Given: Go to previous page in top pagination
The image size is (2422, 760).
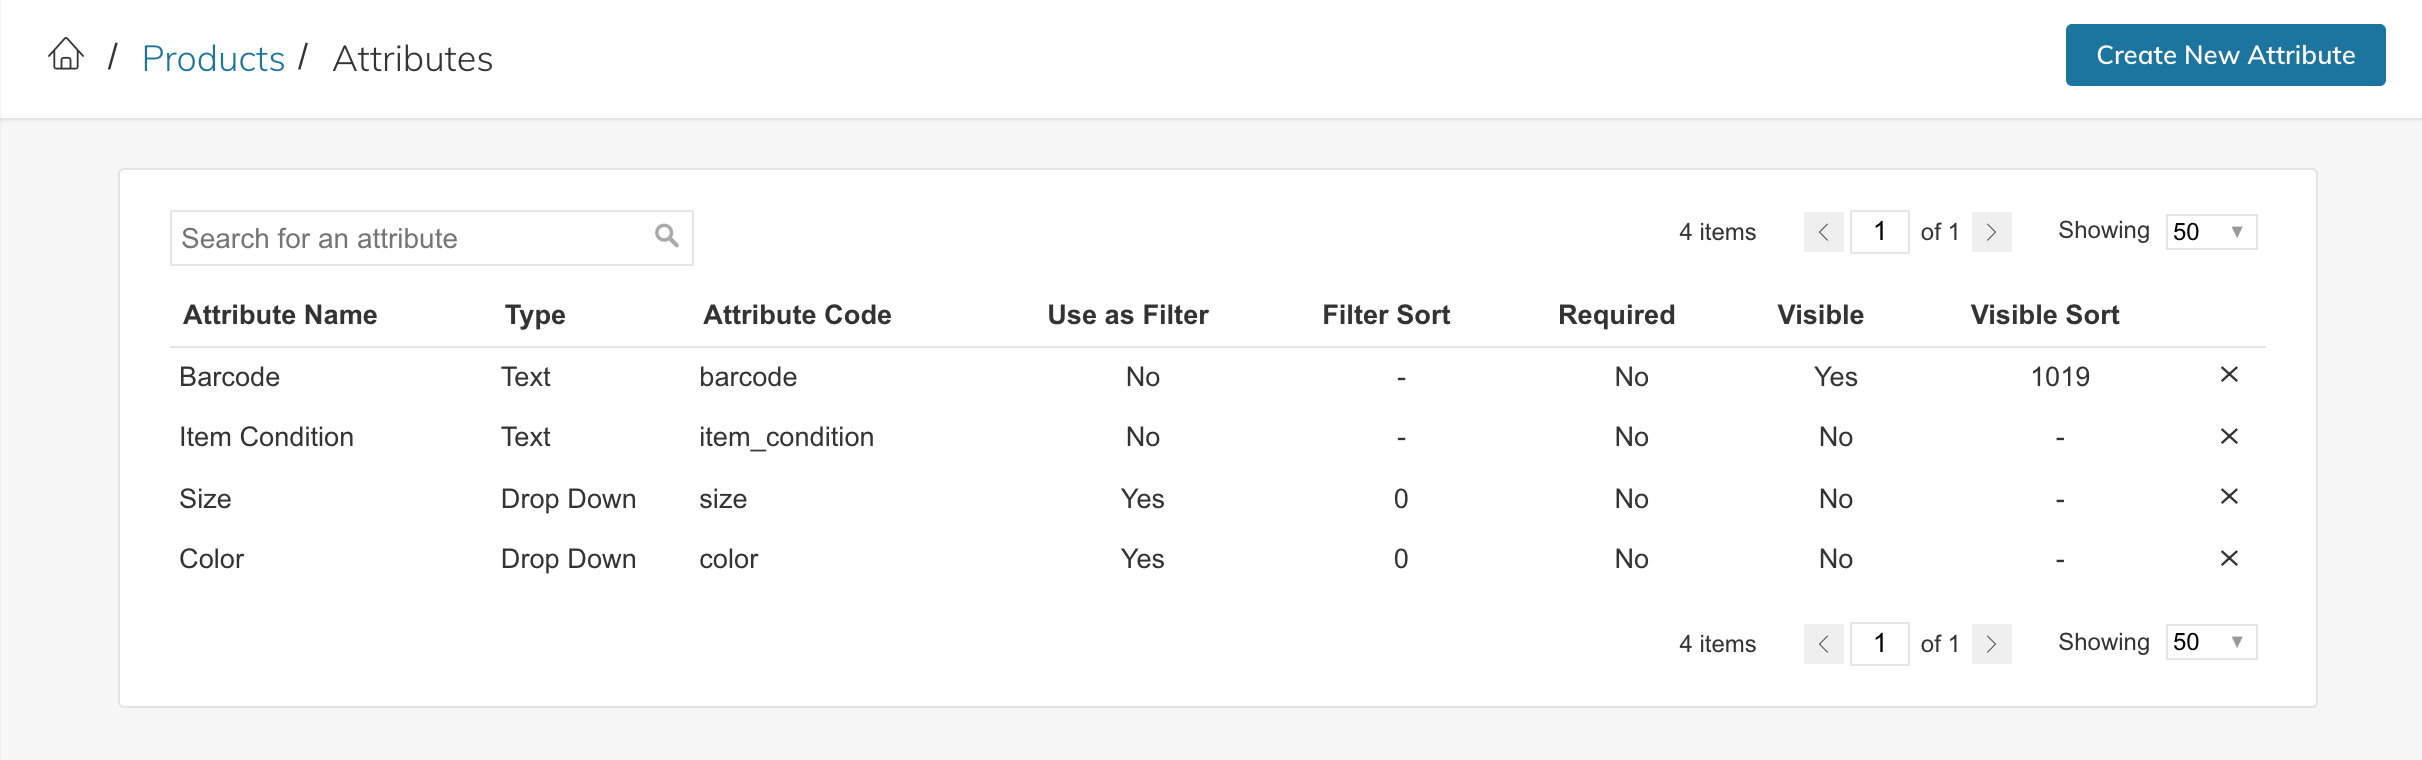Looking at the screenshot, I should click(x=1823, y=233).
